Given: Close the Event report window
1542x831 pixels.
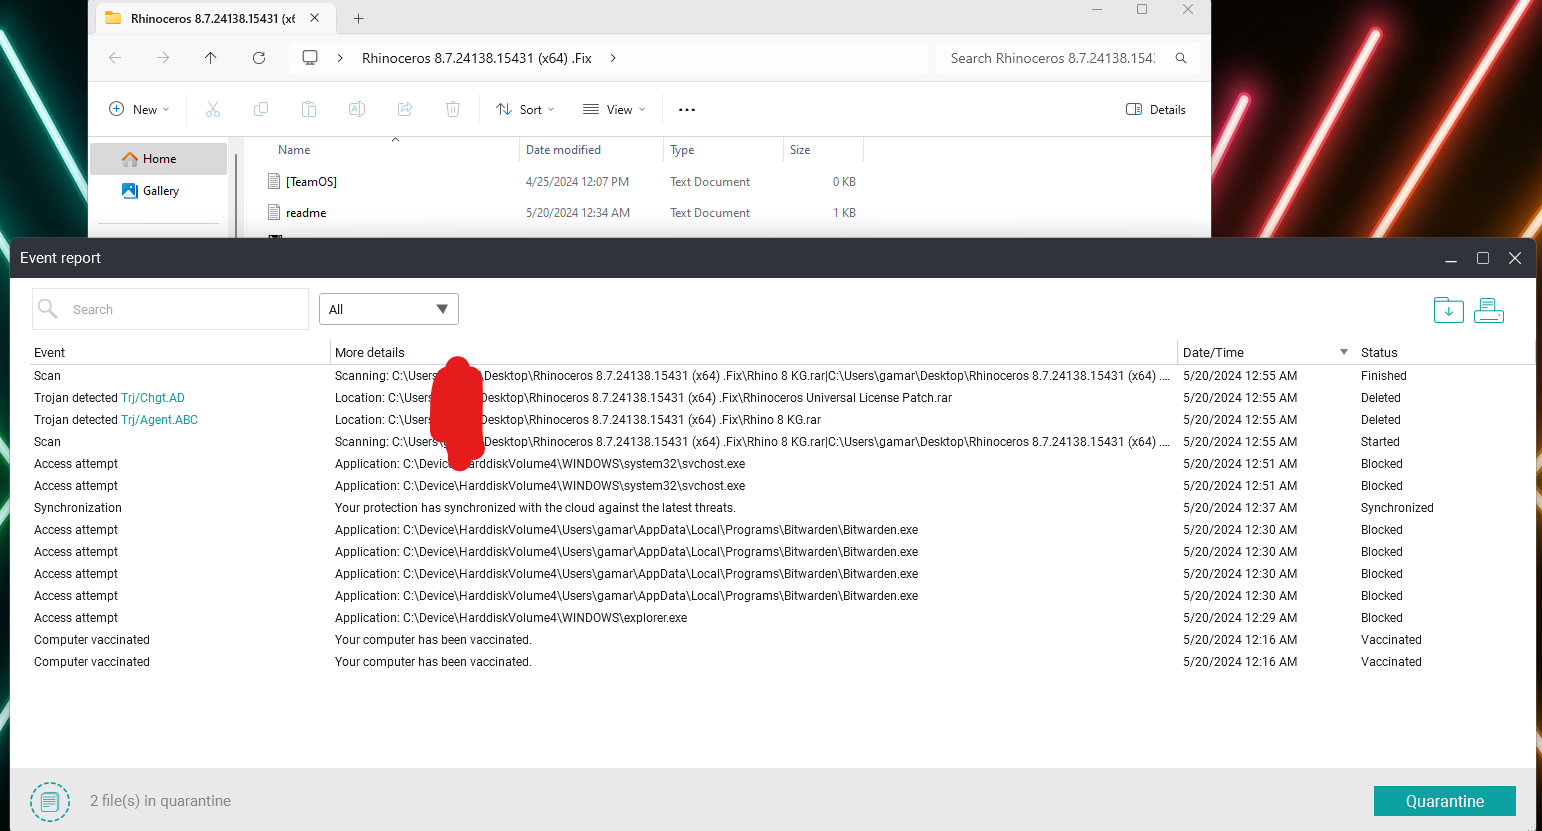Looking at the screenshot, I should point(1515,258).
